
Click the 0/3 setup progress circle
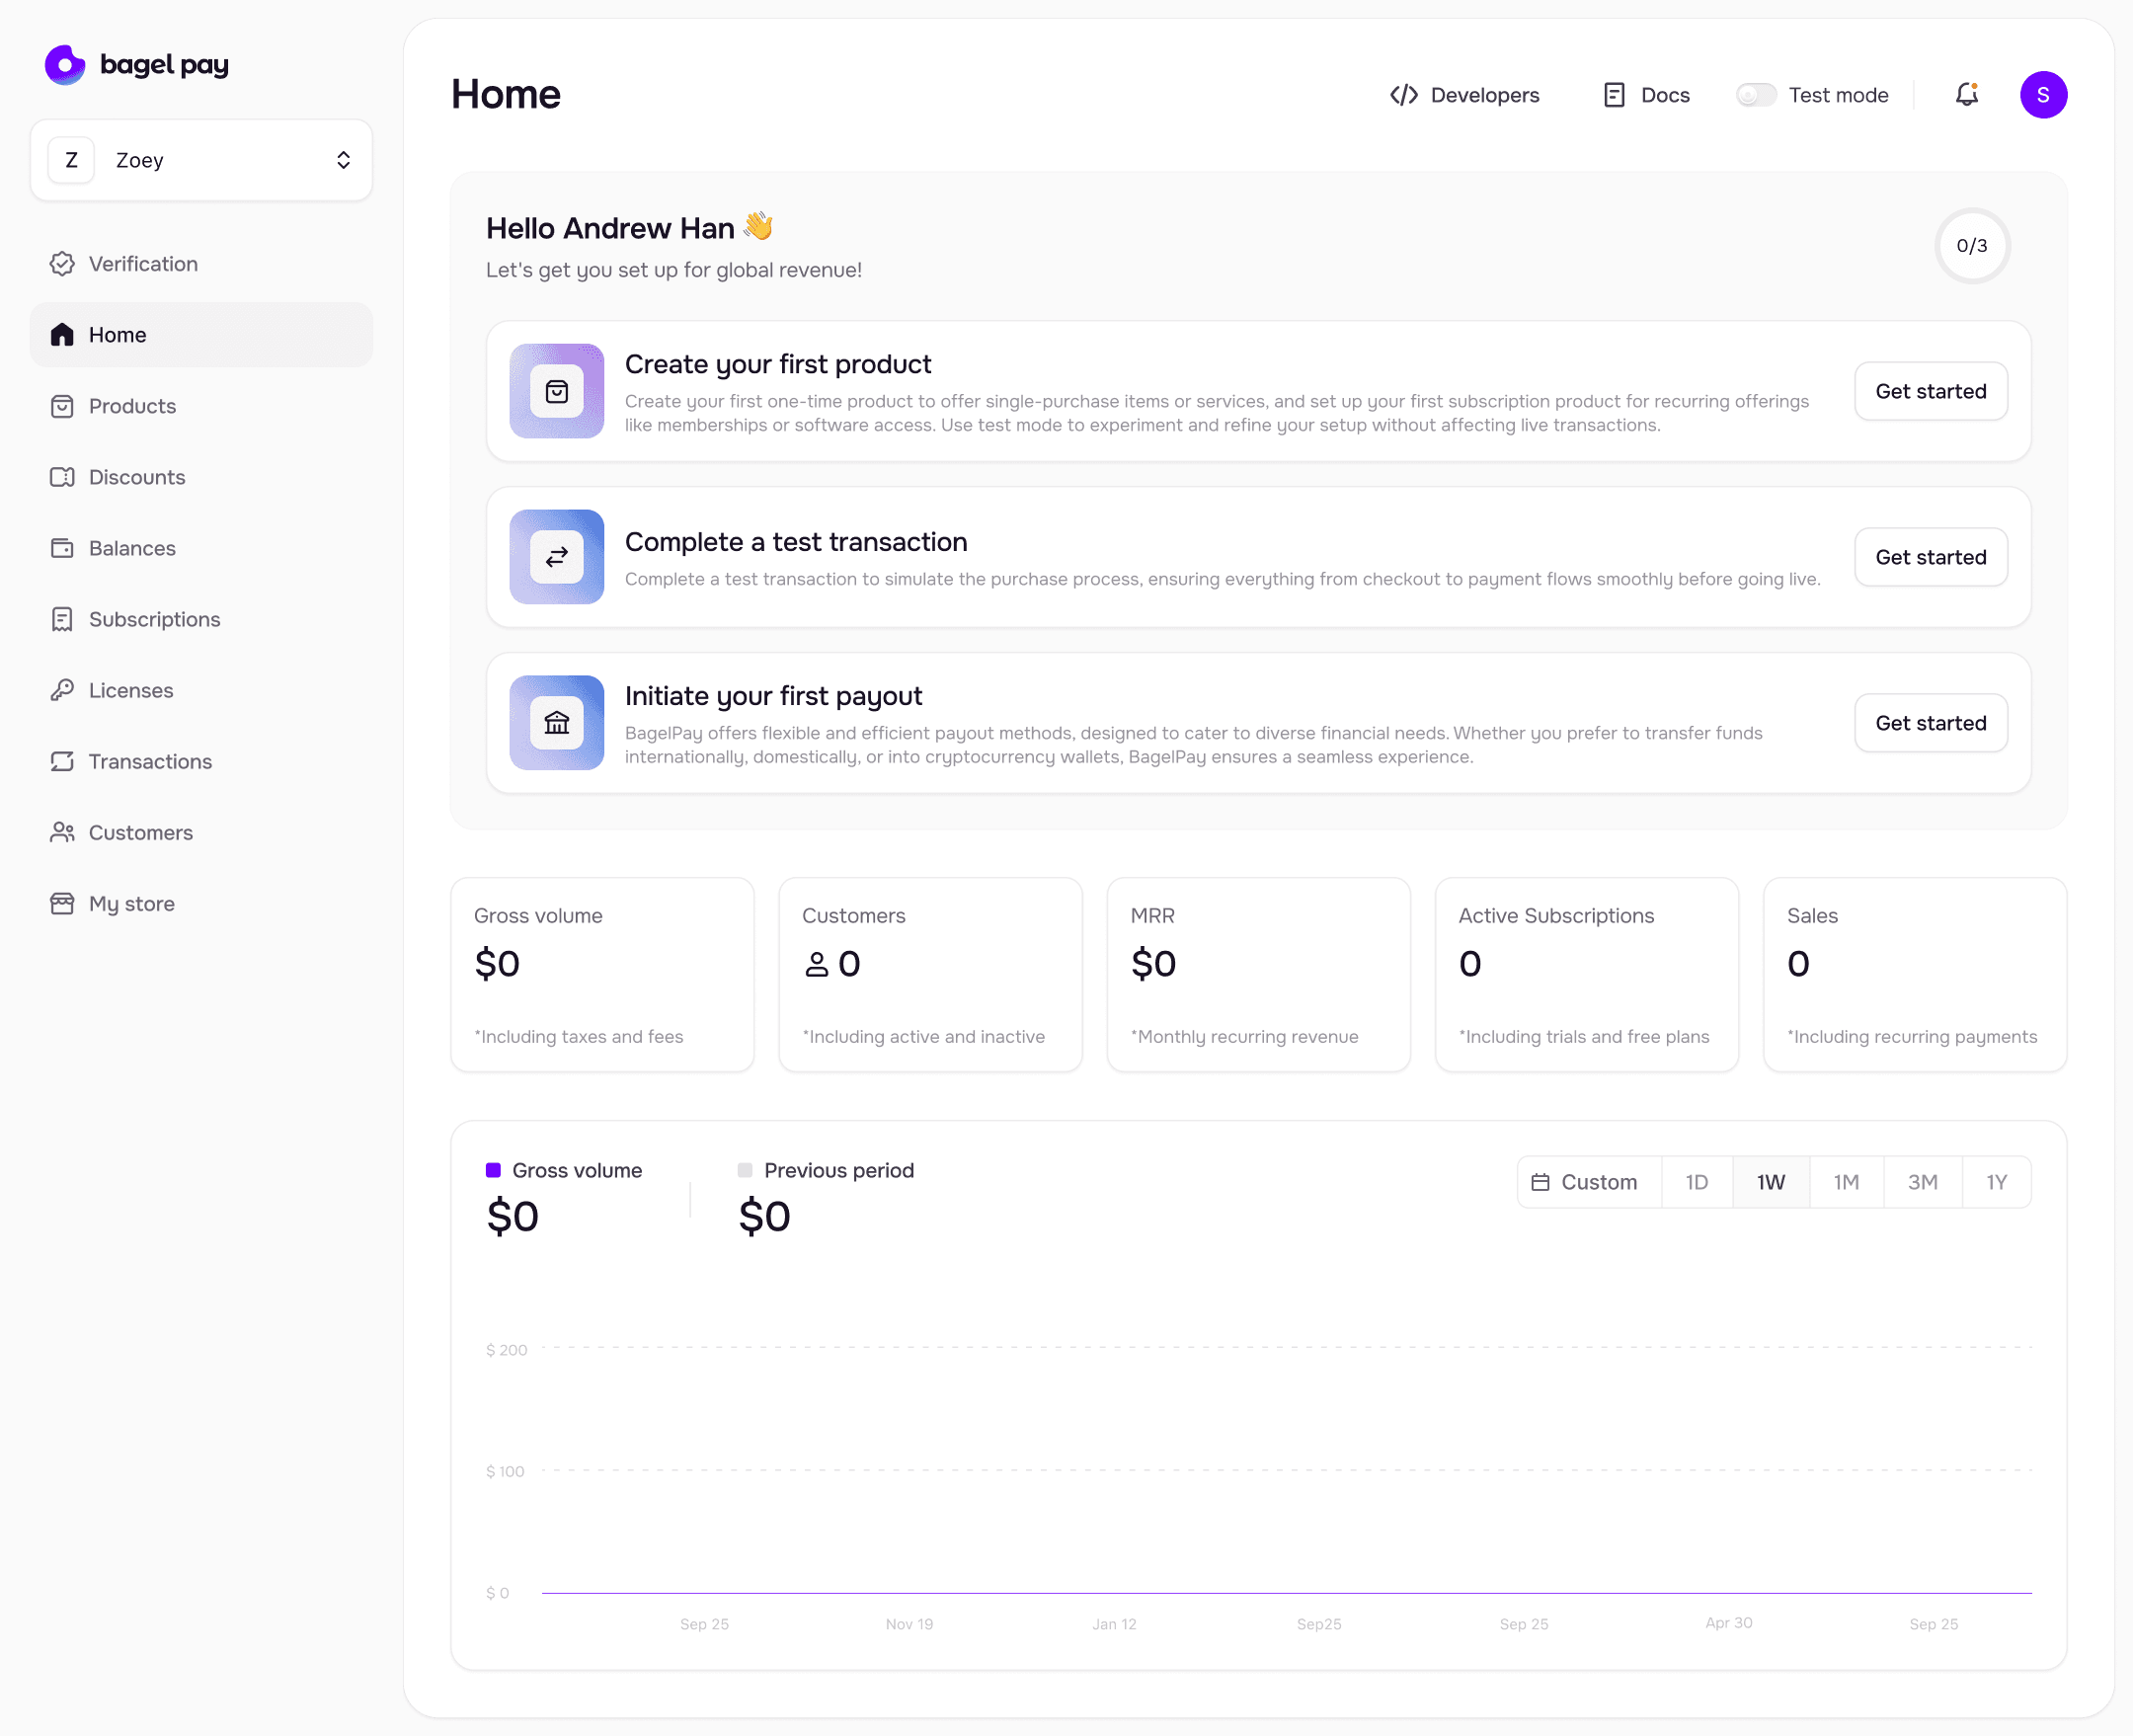(1971, 246)
